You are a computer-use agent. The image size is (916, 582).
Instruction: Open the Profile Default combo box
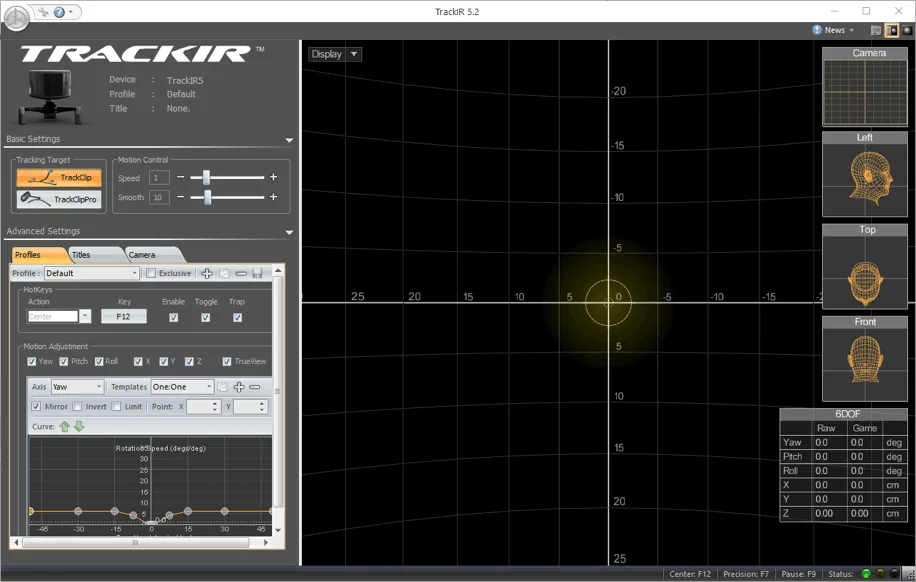[92, 273]
